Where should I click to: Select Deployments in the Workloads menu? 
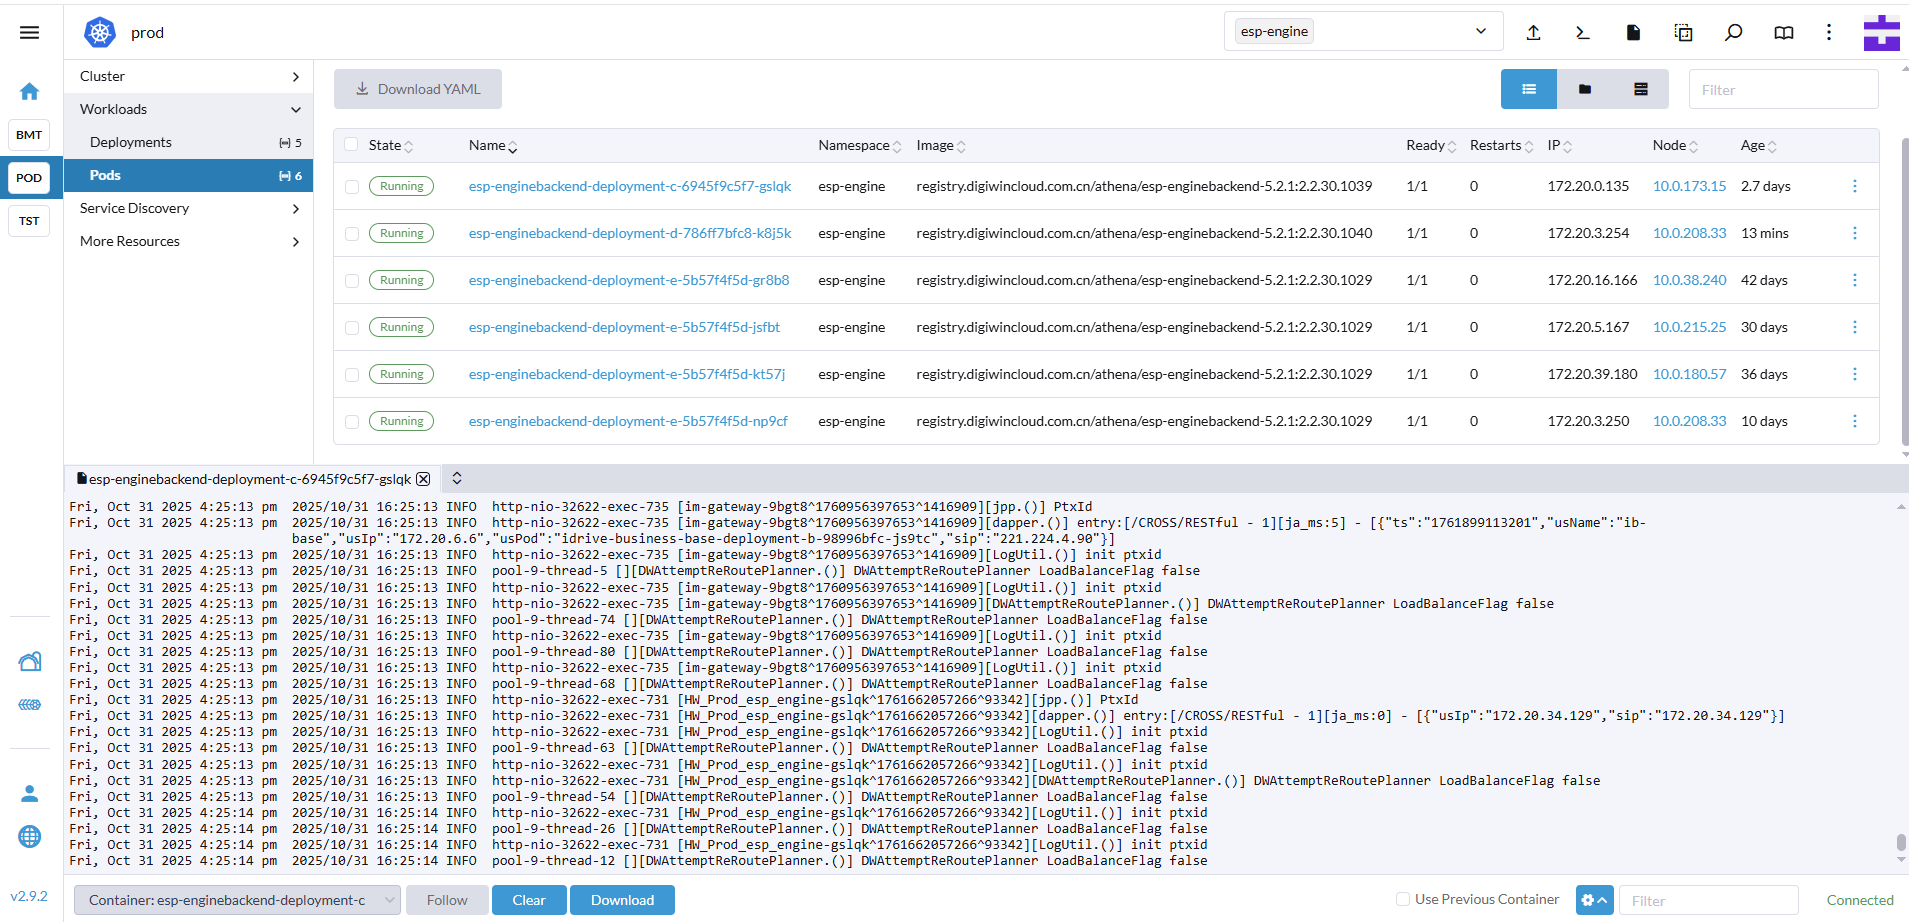coord(131,142)
